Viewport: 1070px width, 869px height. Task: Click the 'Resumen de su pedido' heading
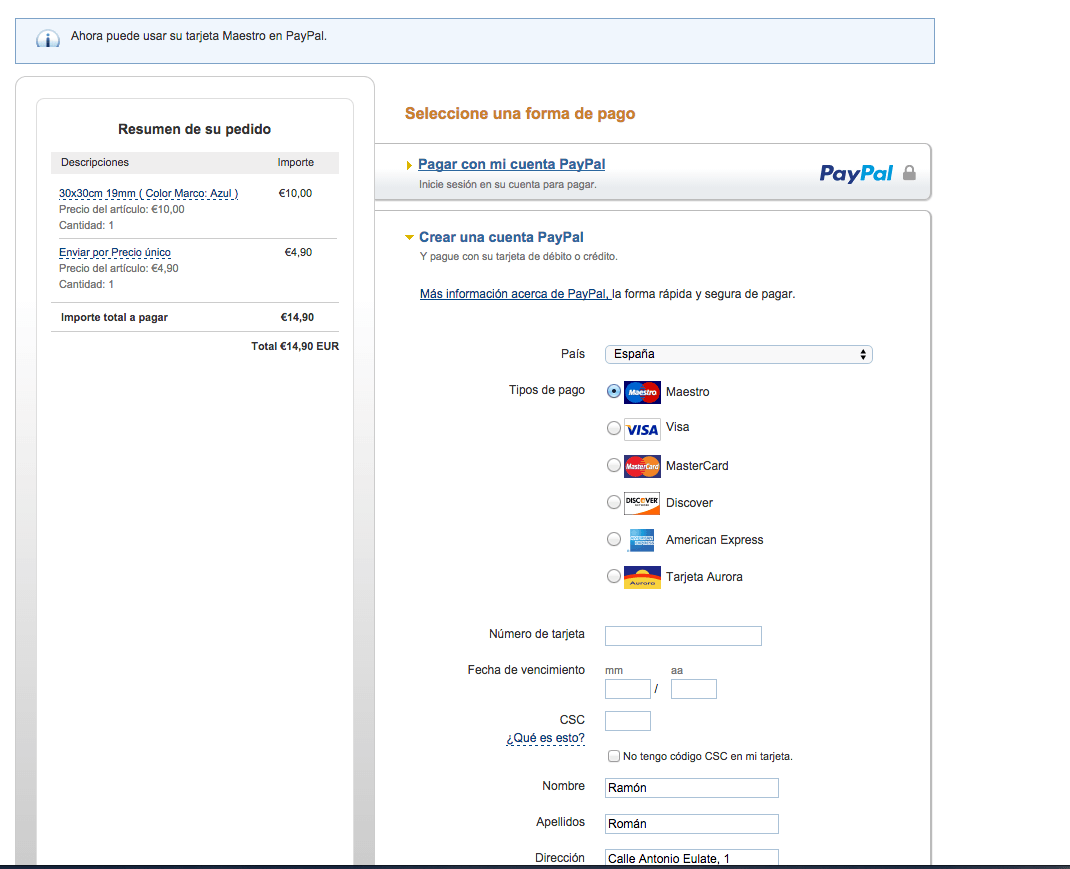coord(194,129)
